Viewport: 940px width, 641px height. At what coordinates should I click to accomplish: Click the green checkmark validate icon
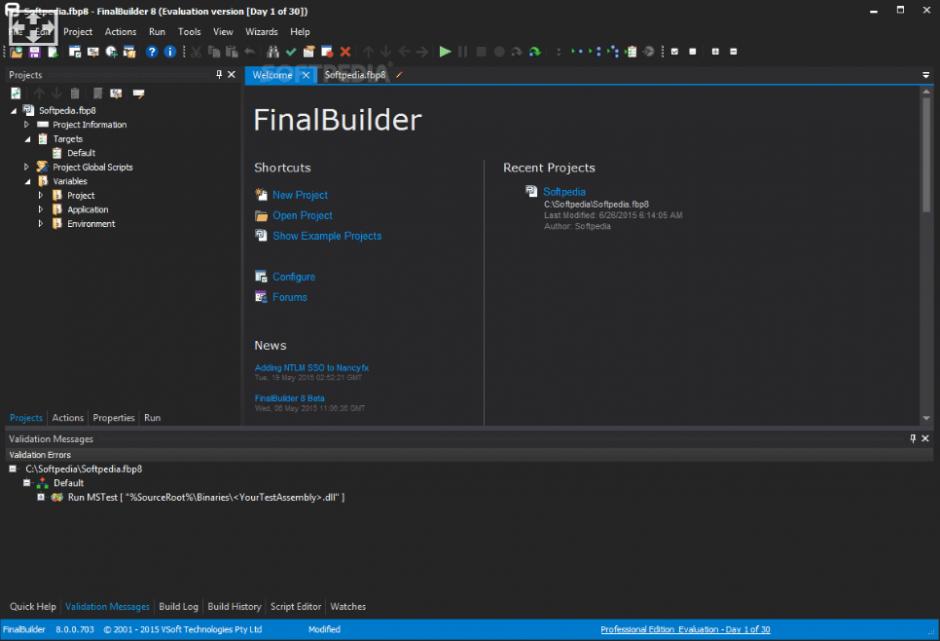pyautogui.click(x=291, y=52)
